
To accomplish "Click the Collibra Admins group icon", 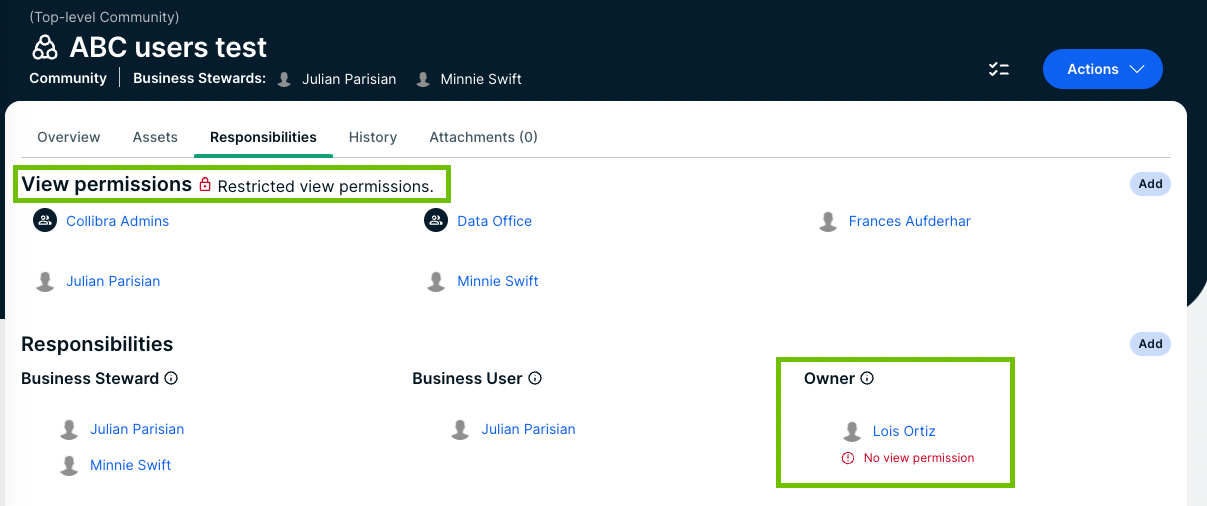I will tap(45, 221).
